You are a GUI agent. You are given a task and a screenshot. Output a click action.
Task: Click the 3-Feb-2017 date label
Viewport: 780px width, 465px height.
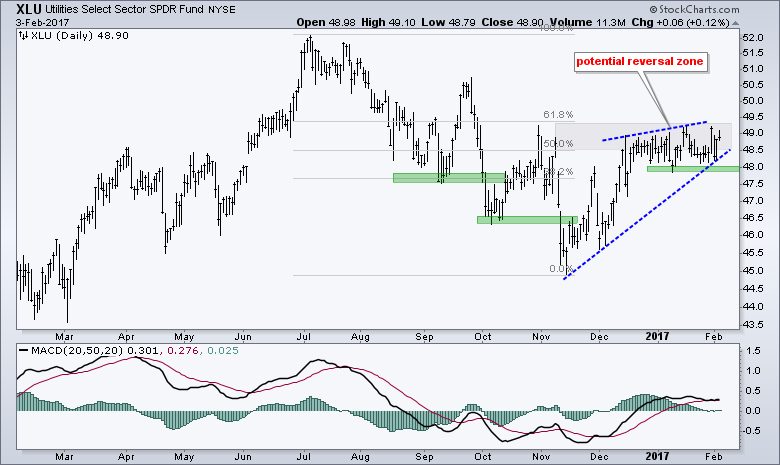coord(42,22)
